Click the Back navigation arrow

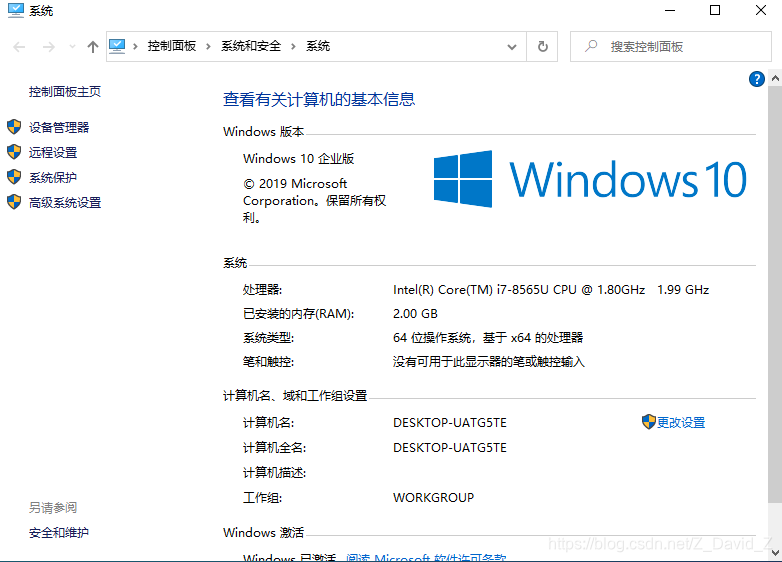tap(19, 47)
